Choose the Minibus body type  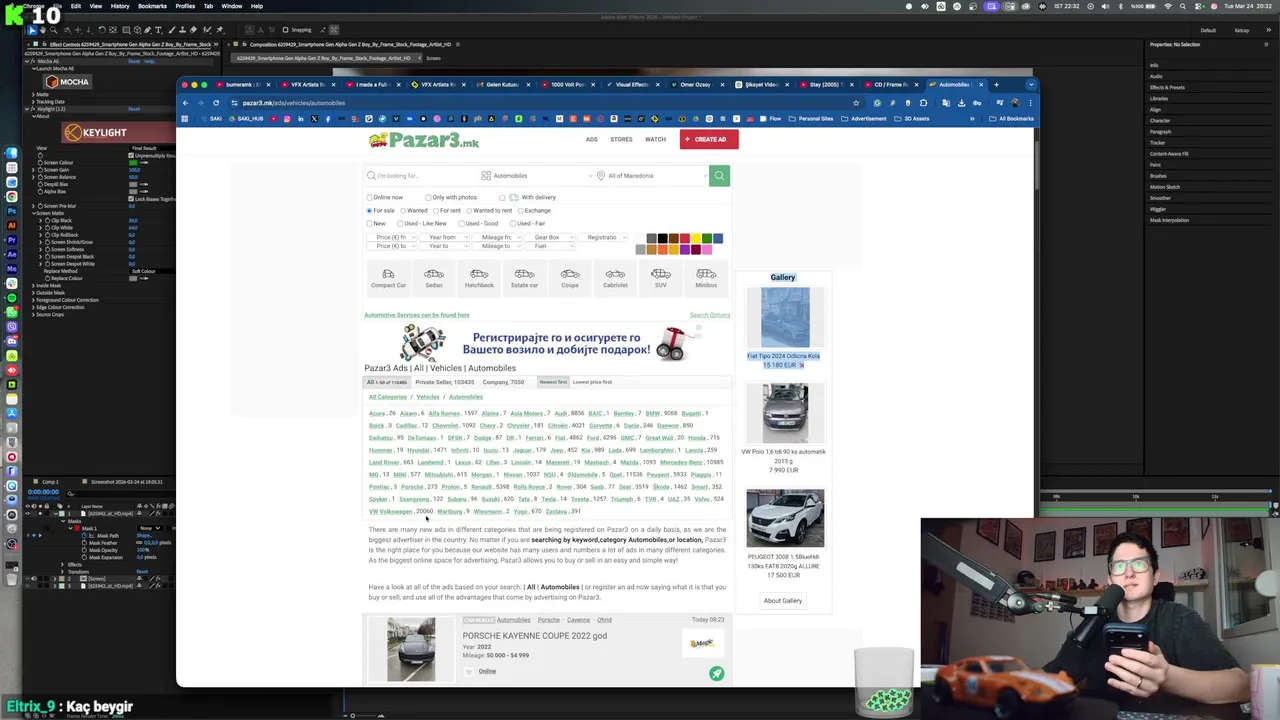[706, 278]
